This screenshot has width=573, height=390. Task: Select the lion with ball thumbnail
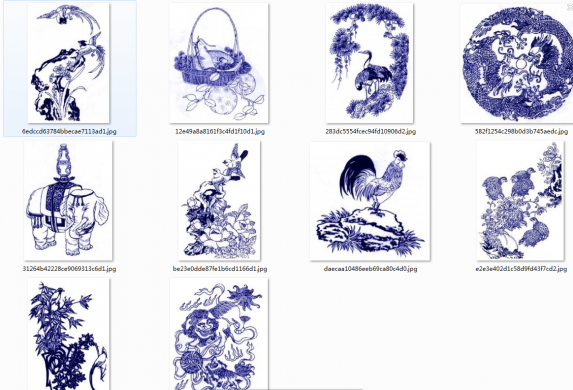pyautogui.click(x=219, y=334)
